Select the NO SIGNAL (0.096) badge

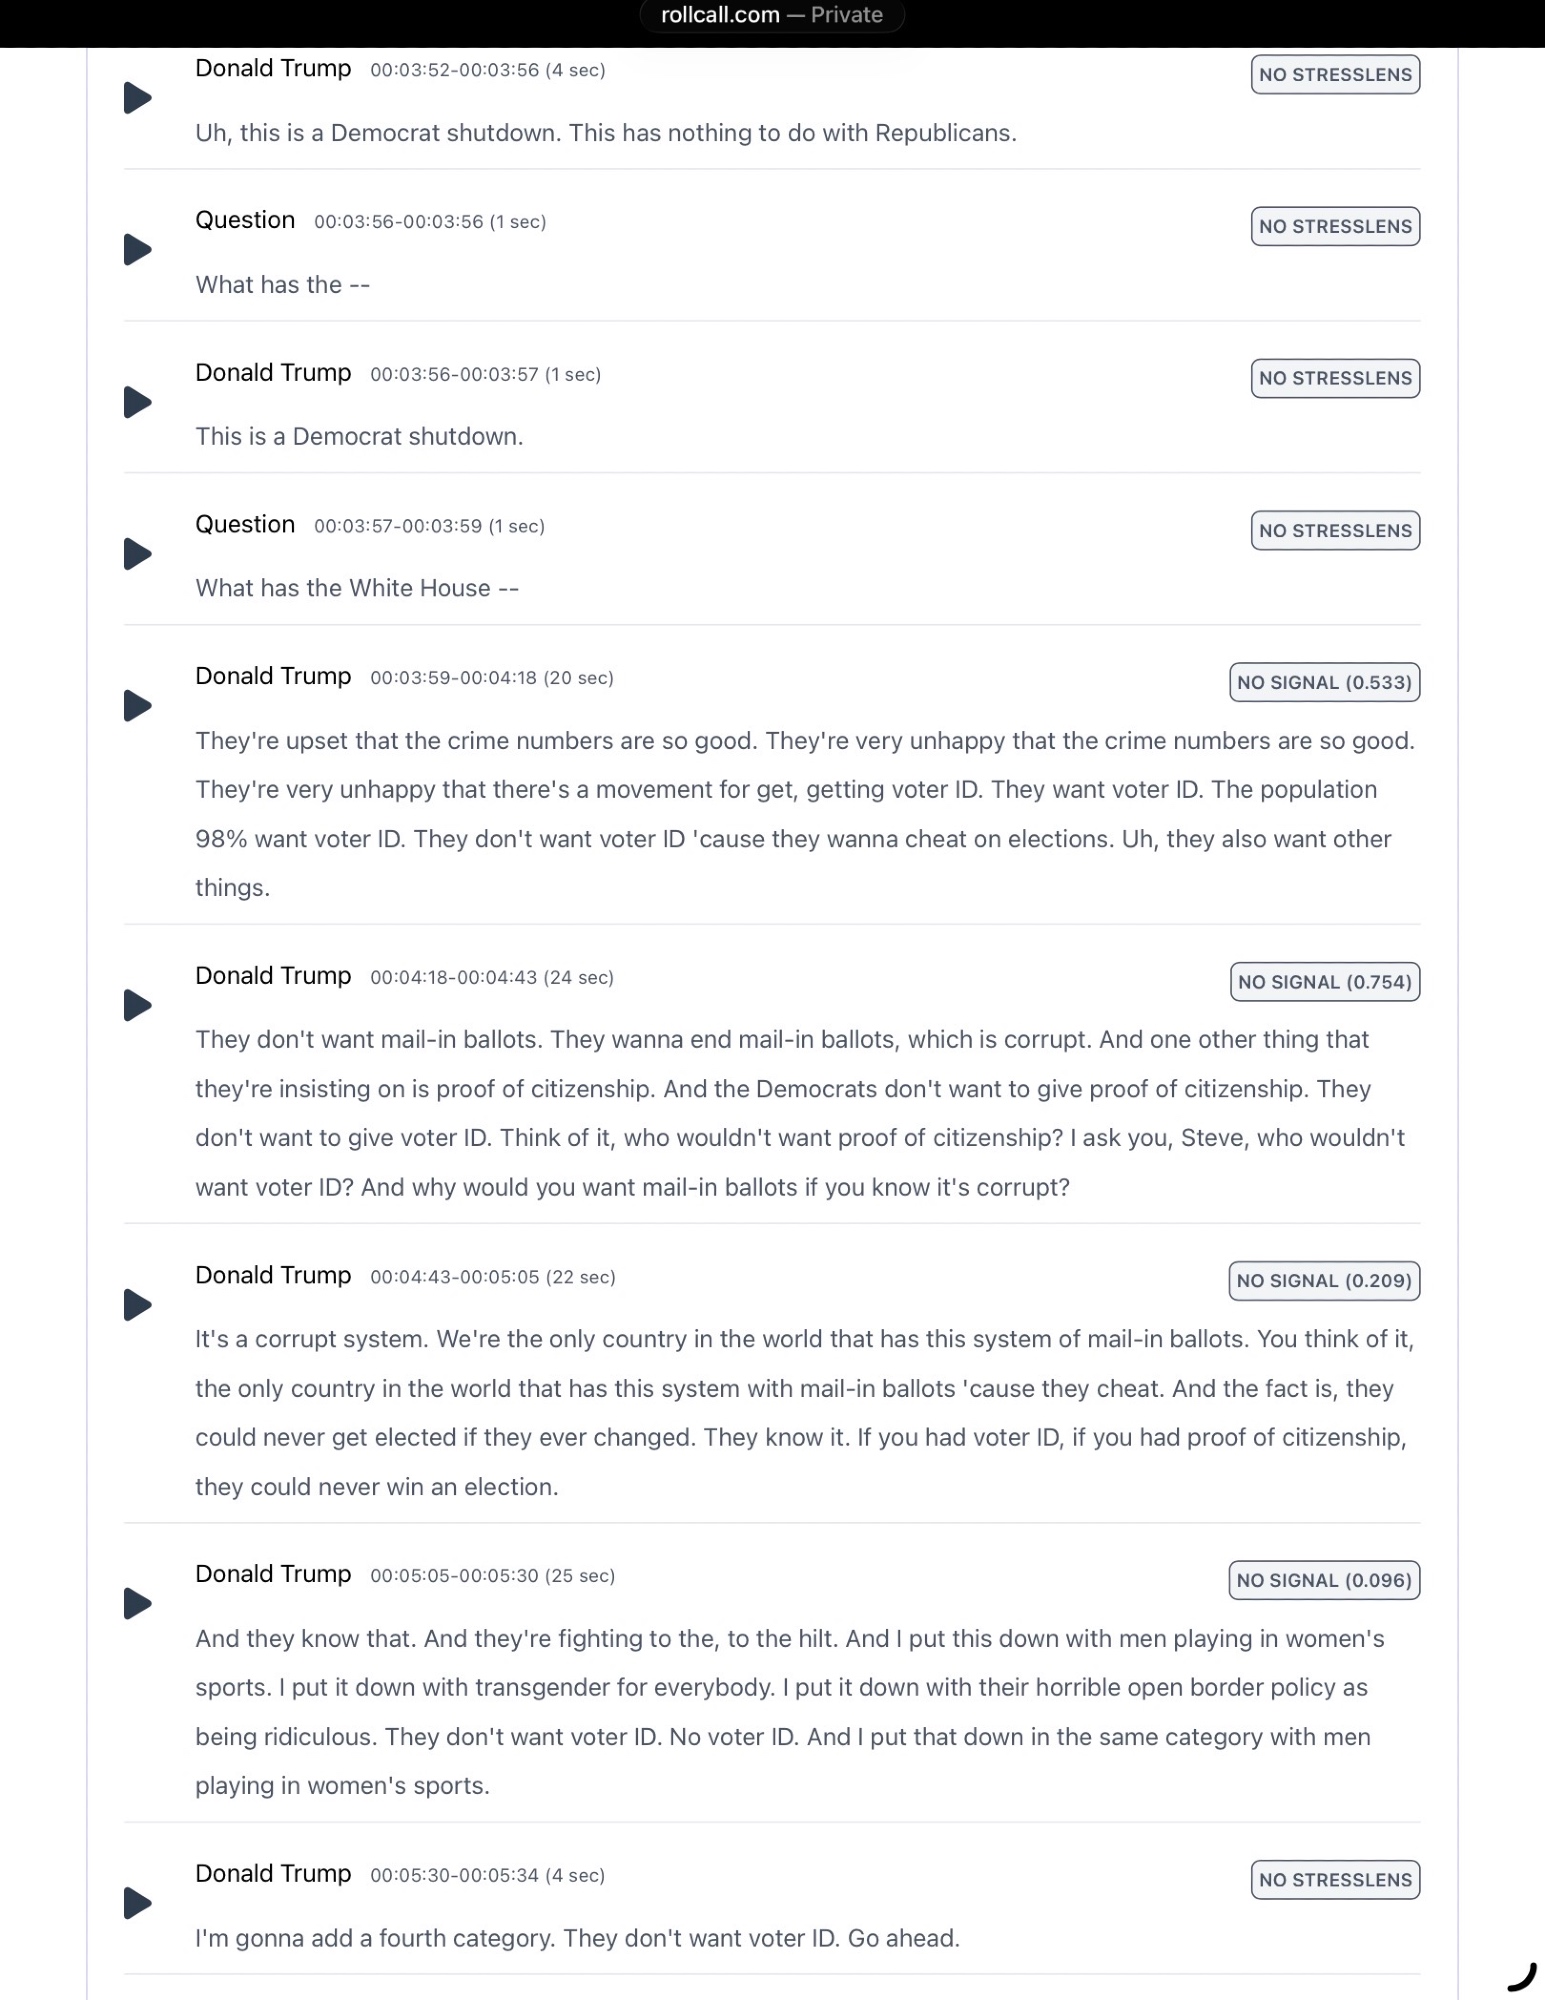click(x=1324, y=1580)
